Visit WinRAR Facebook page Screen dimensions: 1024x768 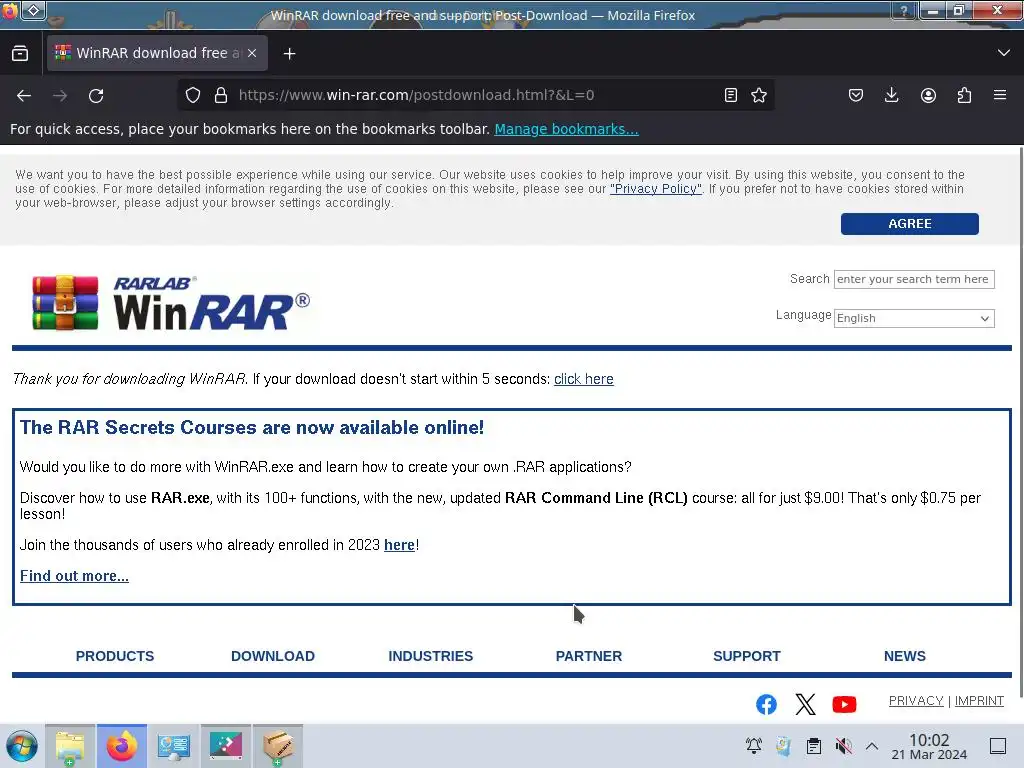click(766, 704)
